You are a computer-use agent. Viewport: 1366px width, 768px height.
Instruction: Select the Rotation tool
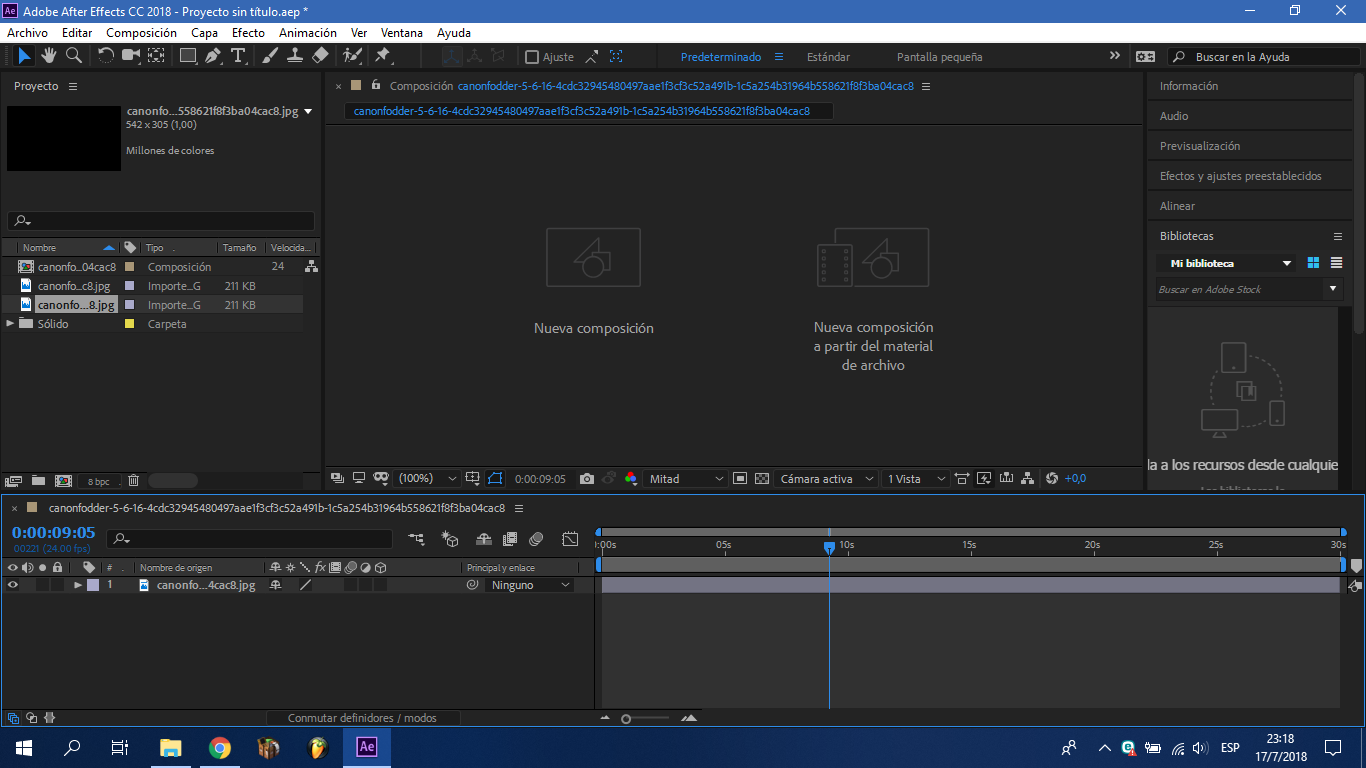pyautogui.click(x=106, y=56)
